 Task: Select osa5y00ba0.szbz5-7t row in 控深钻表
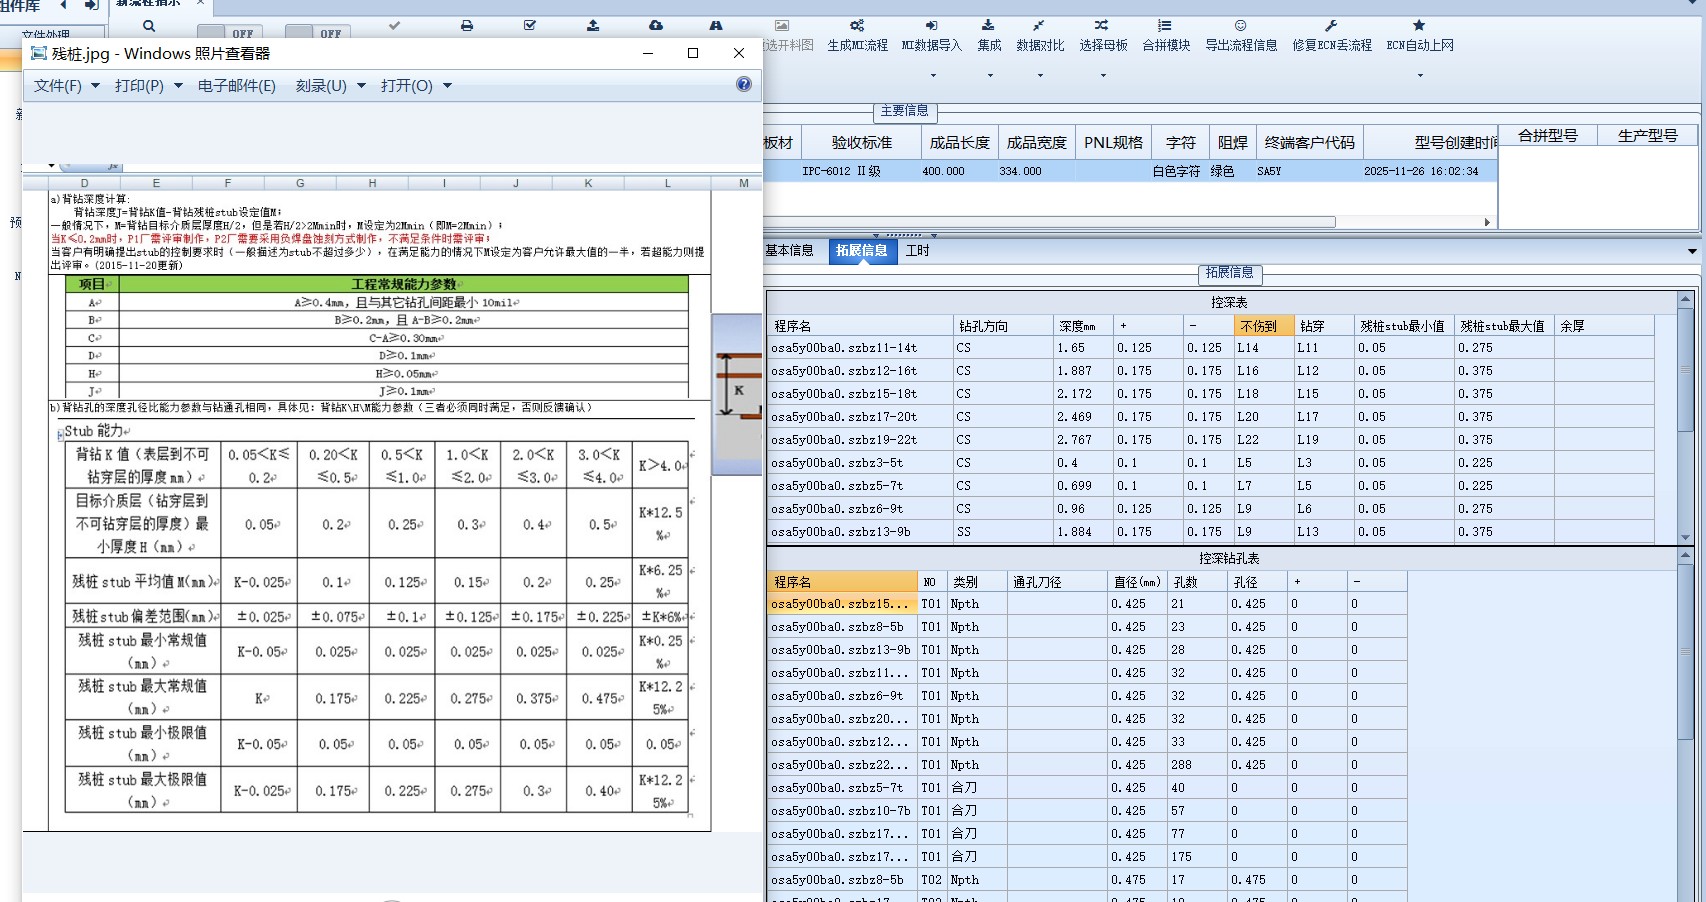click(1087, 788)
